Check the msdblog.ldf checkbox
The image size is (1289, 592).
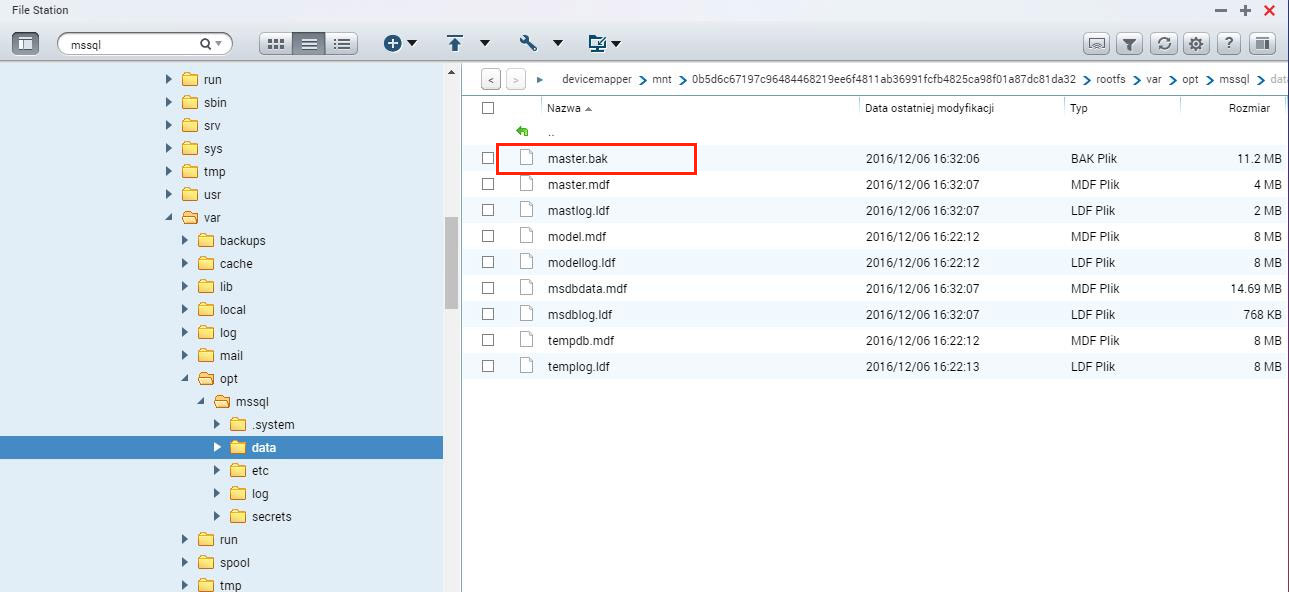(x=488, y=314)
